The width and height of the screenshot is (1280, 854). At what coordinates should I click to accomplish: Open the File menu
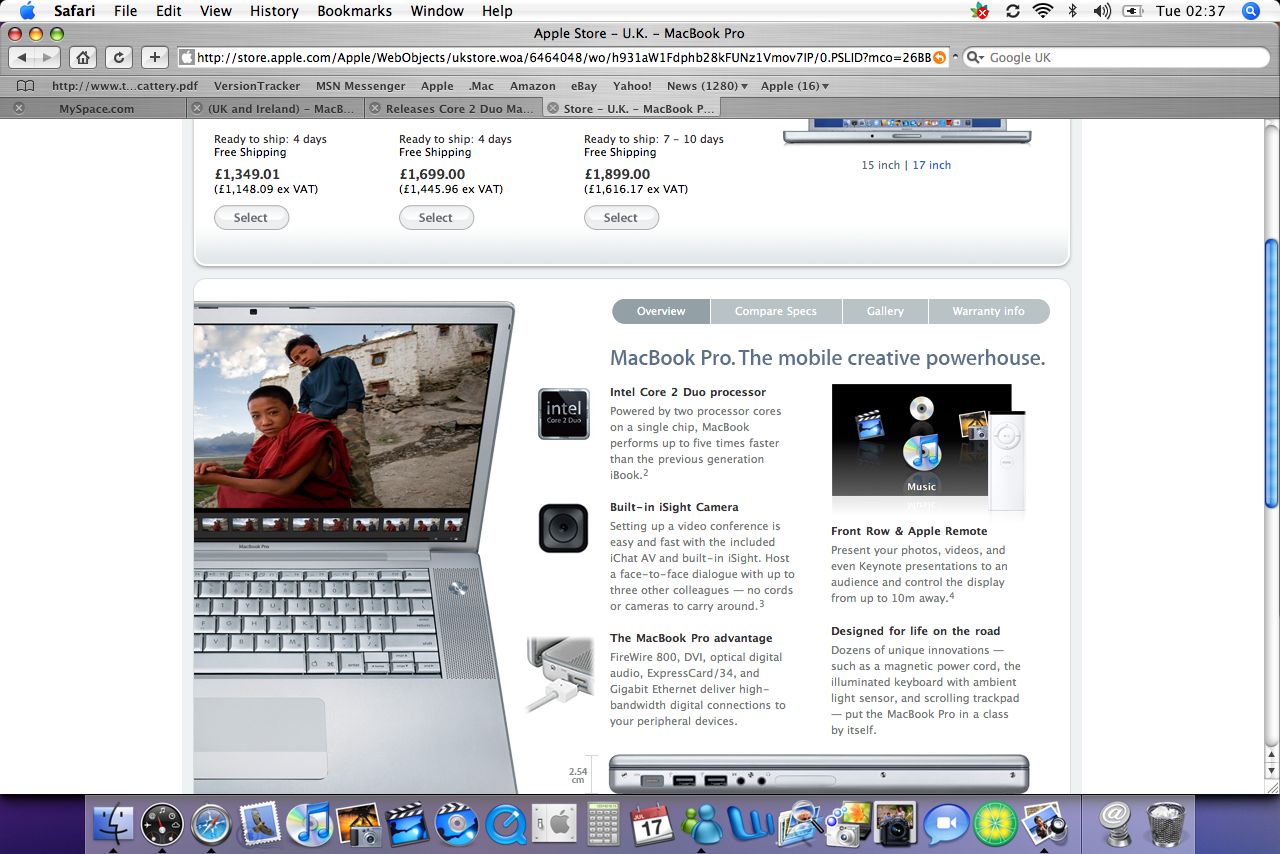(126, 11)
